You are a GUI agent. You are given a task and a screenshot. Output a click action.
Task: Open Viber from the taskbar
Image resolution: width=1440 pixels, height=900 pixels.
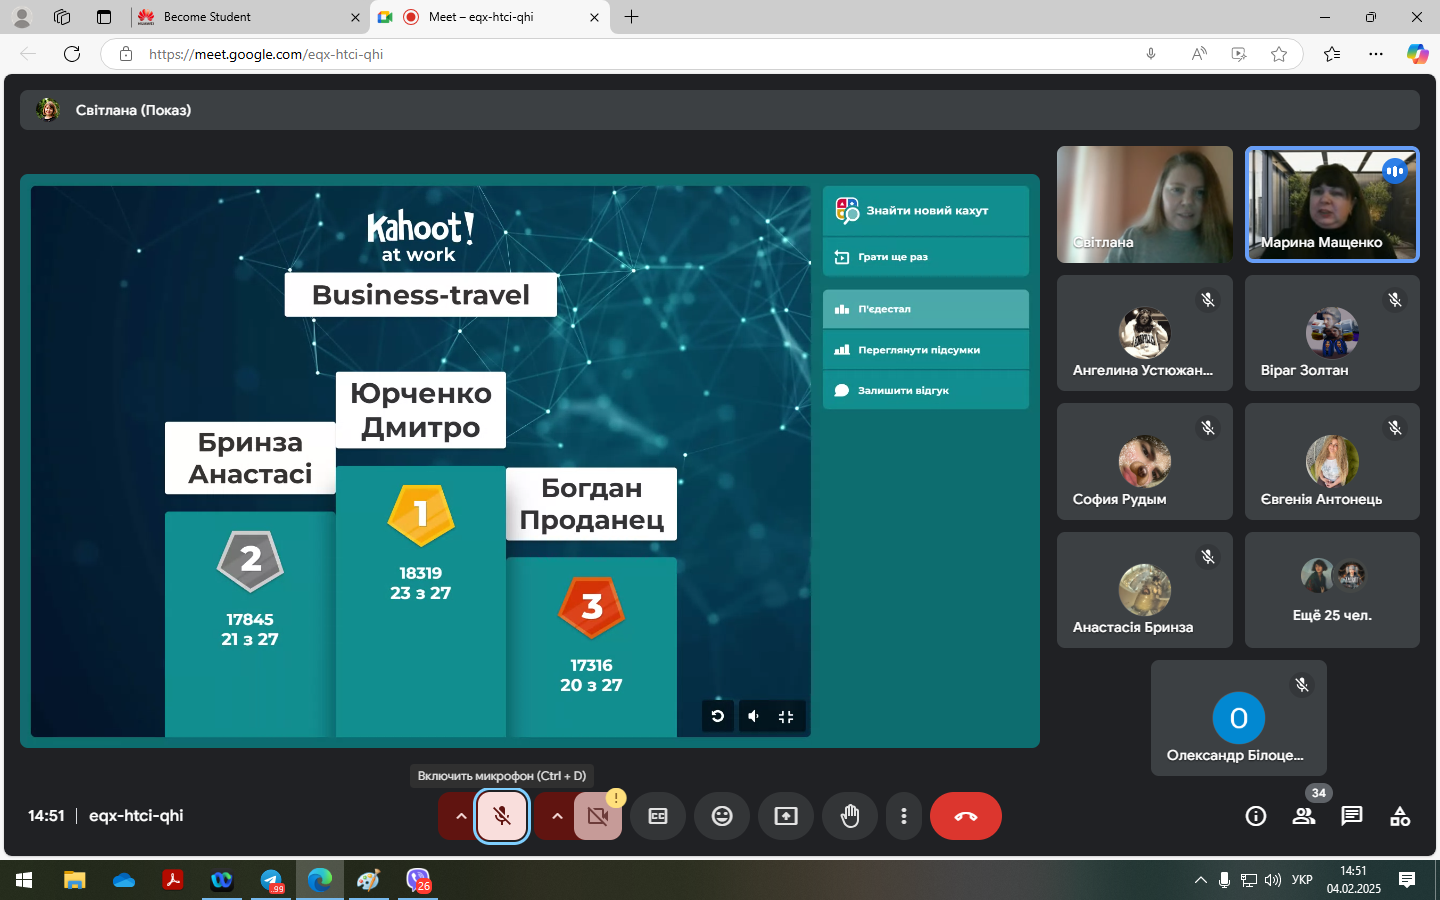coord(418,880)
